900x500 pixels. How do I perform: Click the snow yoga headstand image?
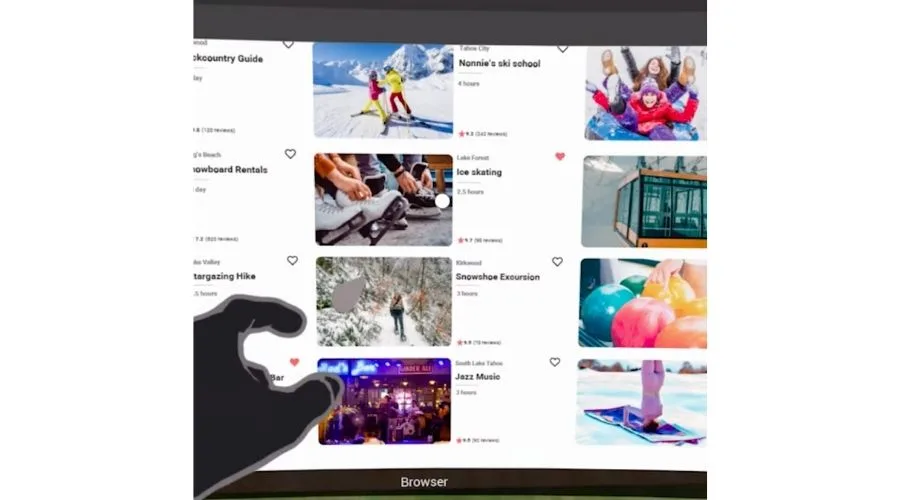coord(641,401)
